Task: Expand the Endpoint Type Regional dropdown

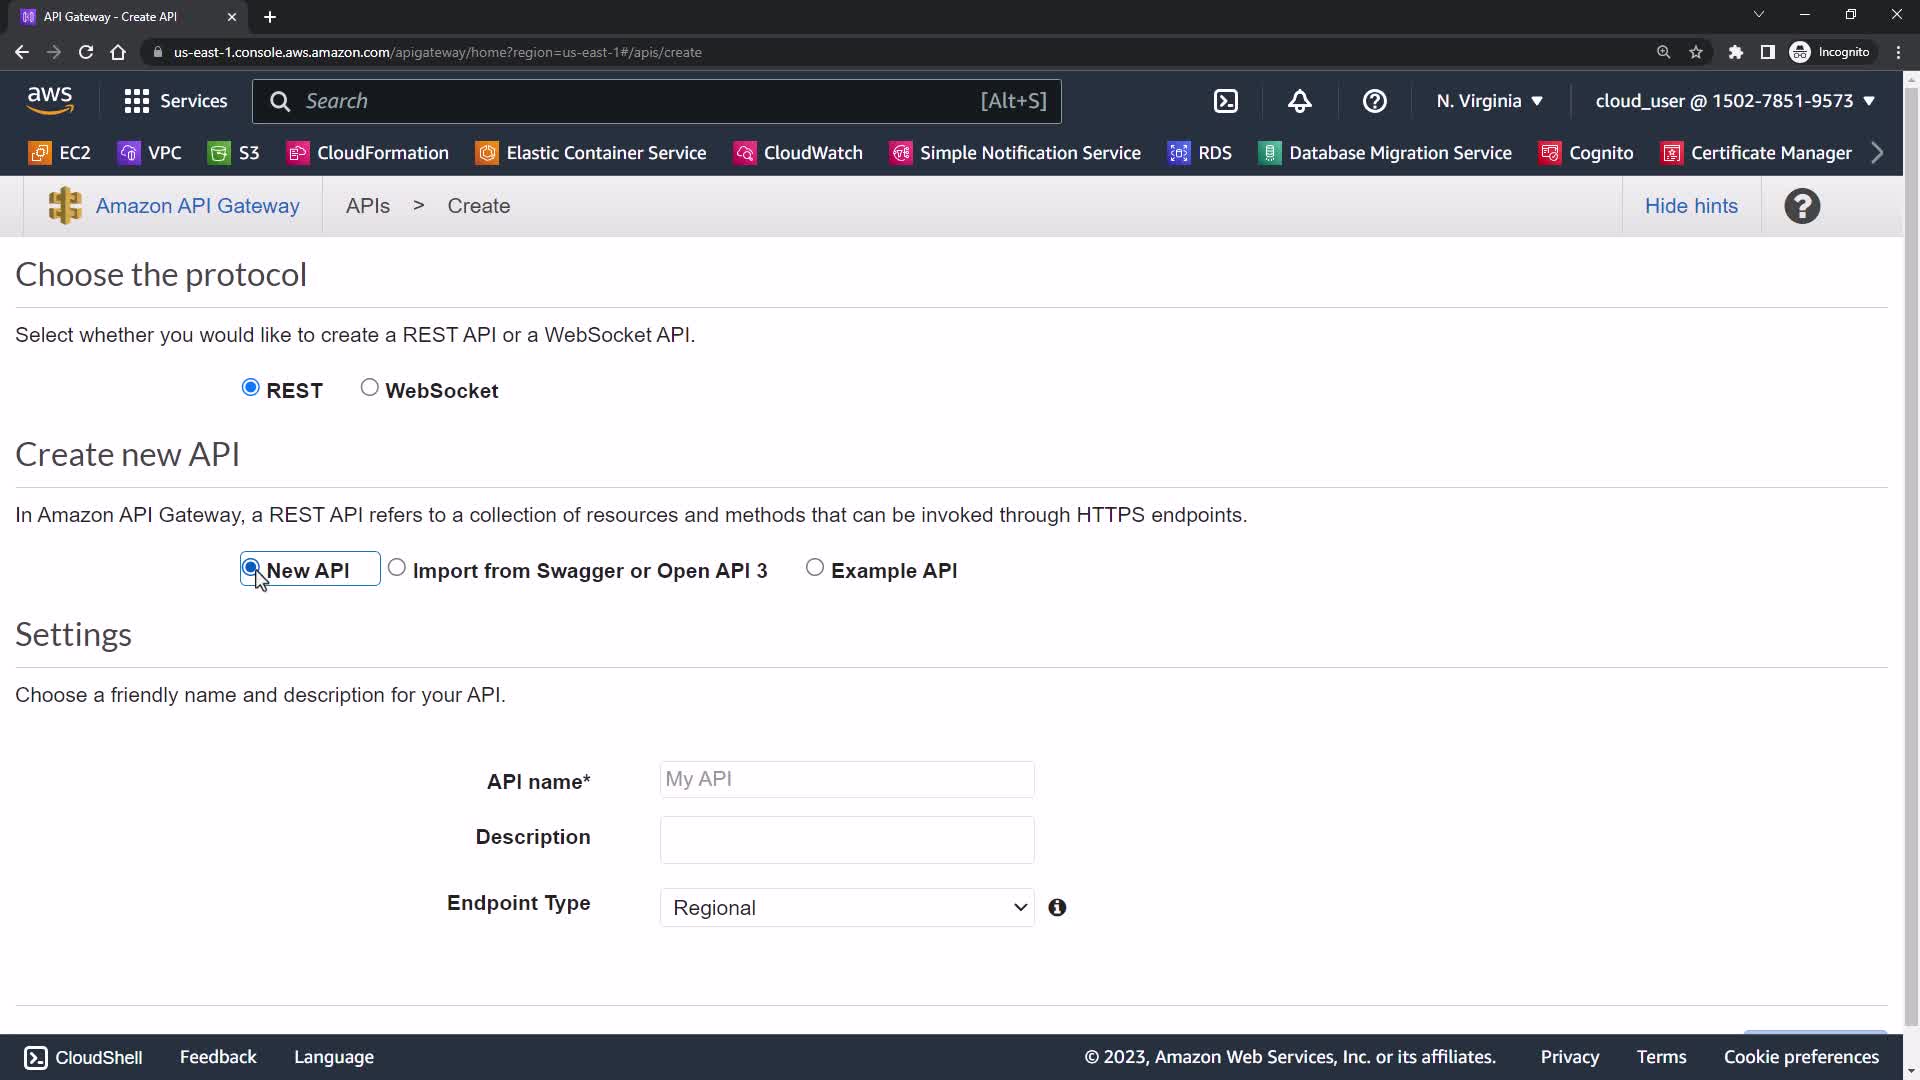Action: click(x=846, y=908)
